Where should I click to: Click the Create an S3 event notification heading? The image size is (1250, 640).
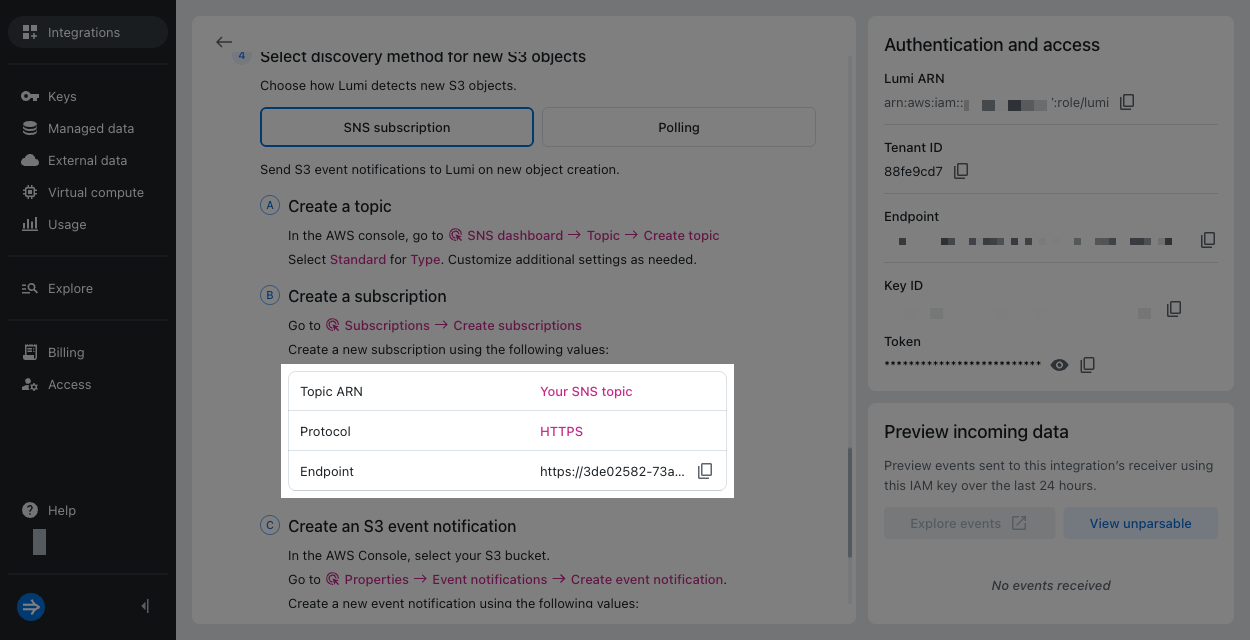point(402,526)
